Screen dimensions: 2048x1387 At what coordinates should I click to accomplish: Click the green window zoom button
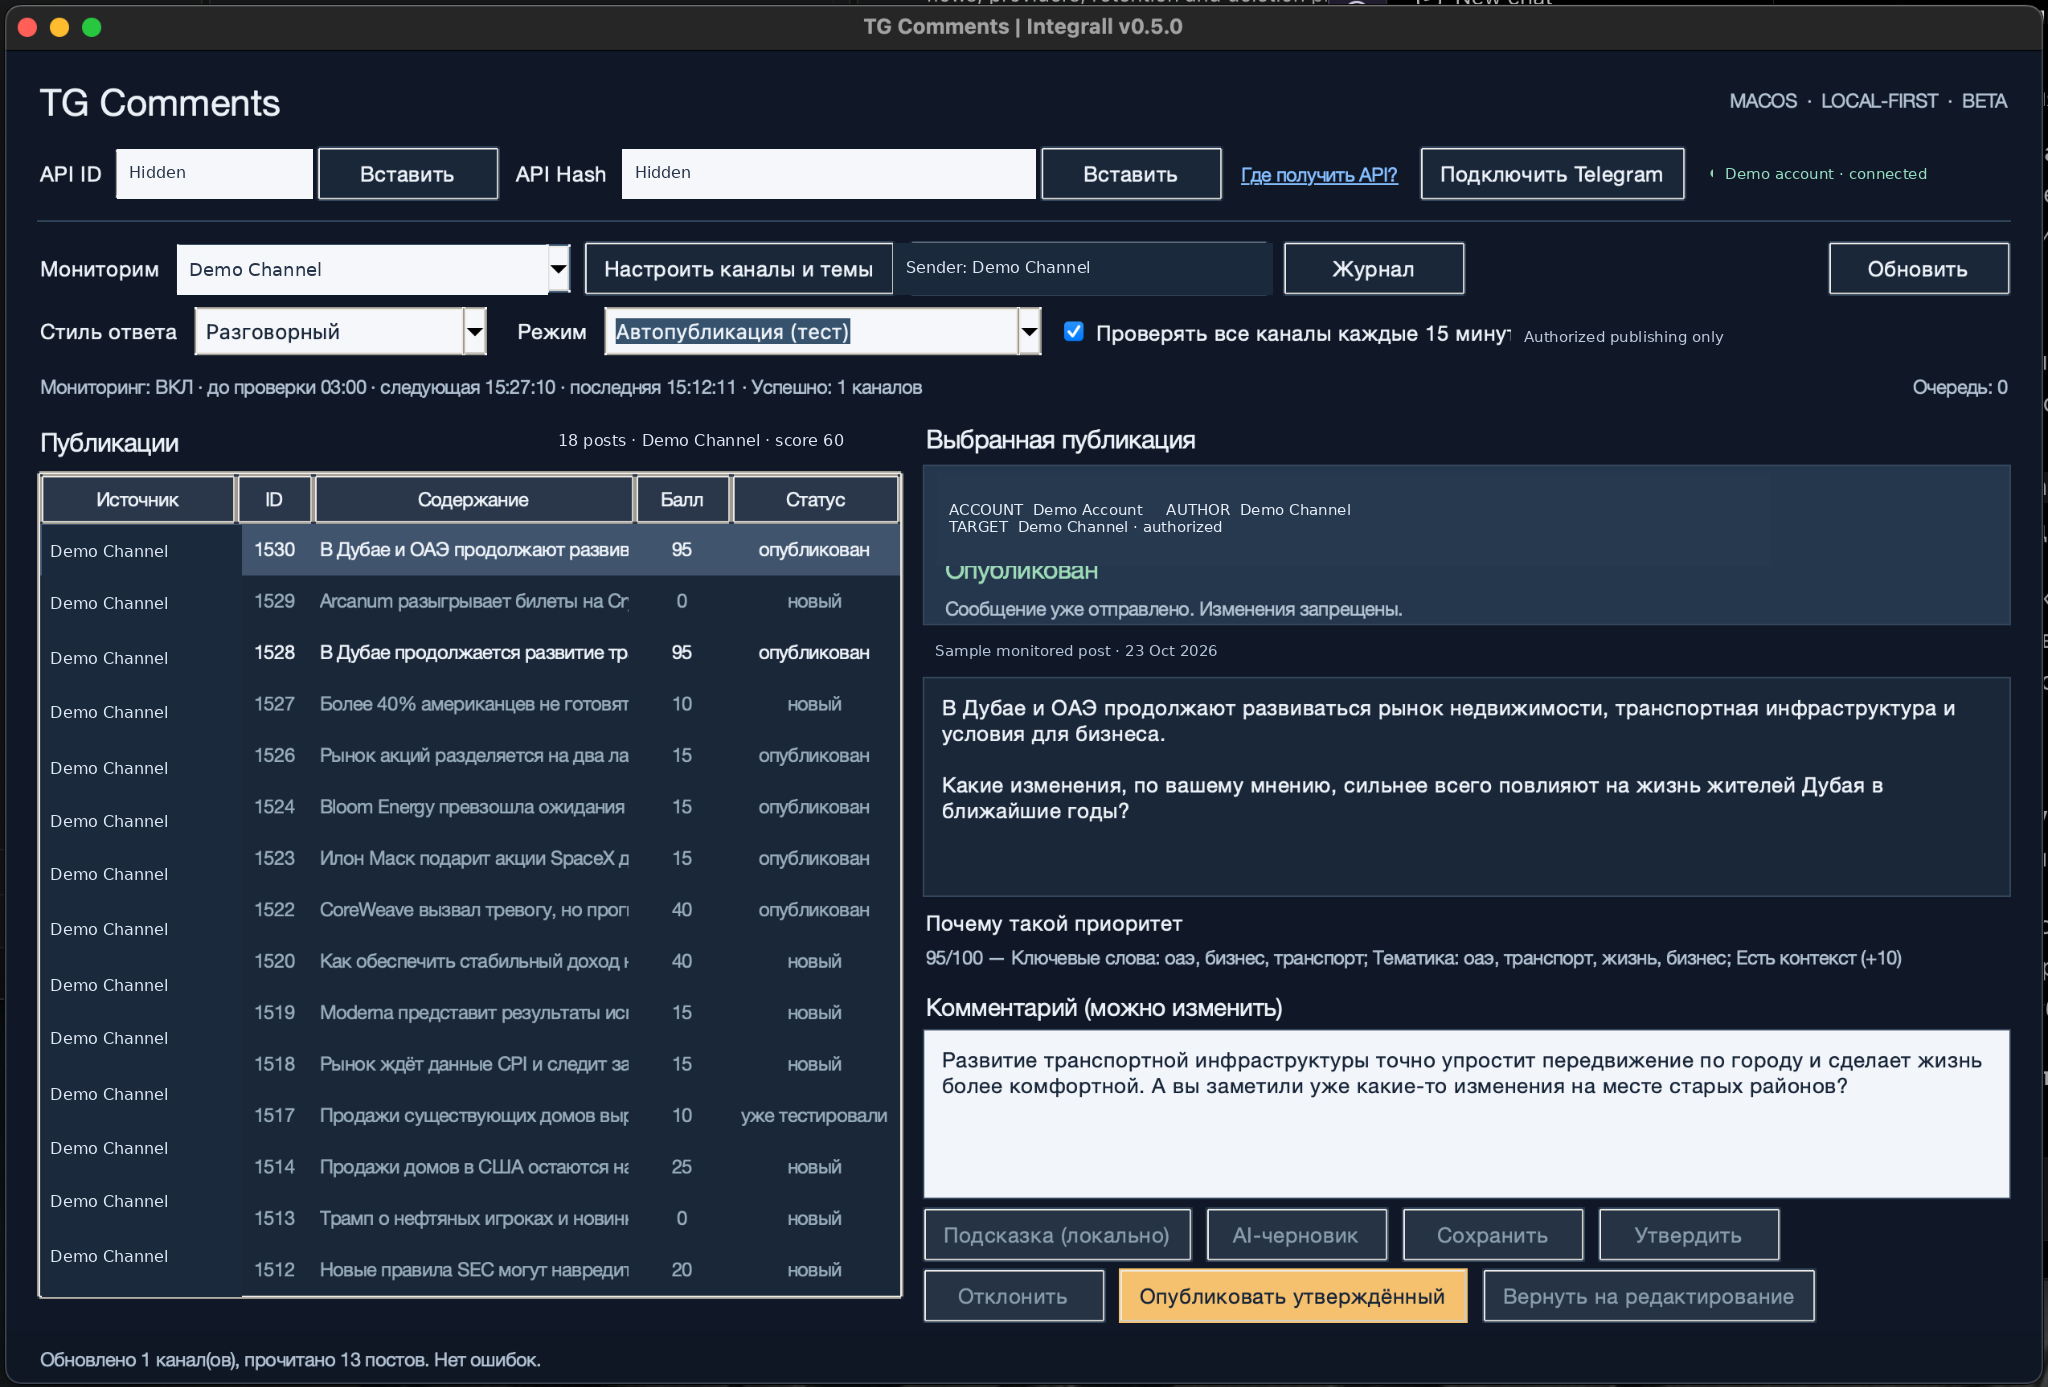pyautogui.click(x=92, y=27)
